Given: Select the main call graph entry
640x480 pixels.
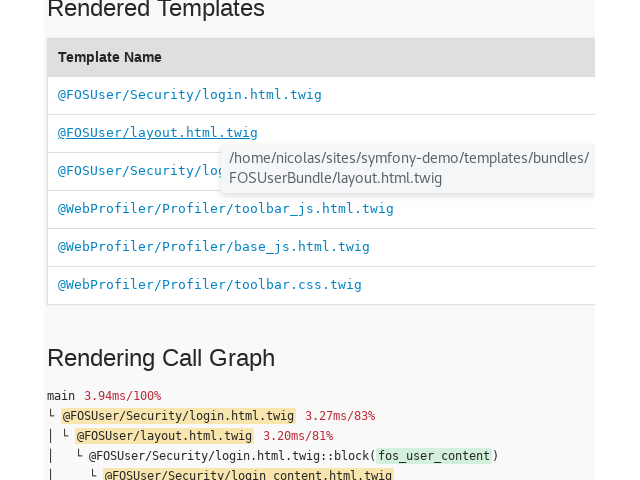Looking at the screenshot, I should [61, 396].
